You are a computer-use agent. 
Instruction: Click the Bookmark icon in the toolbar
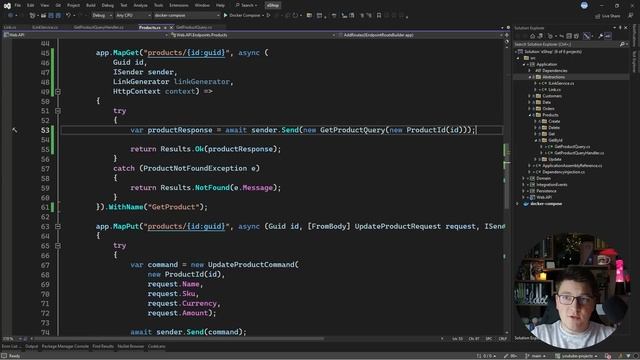click(x=379, y=16)
